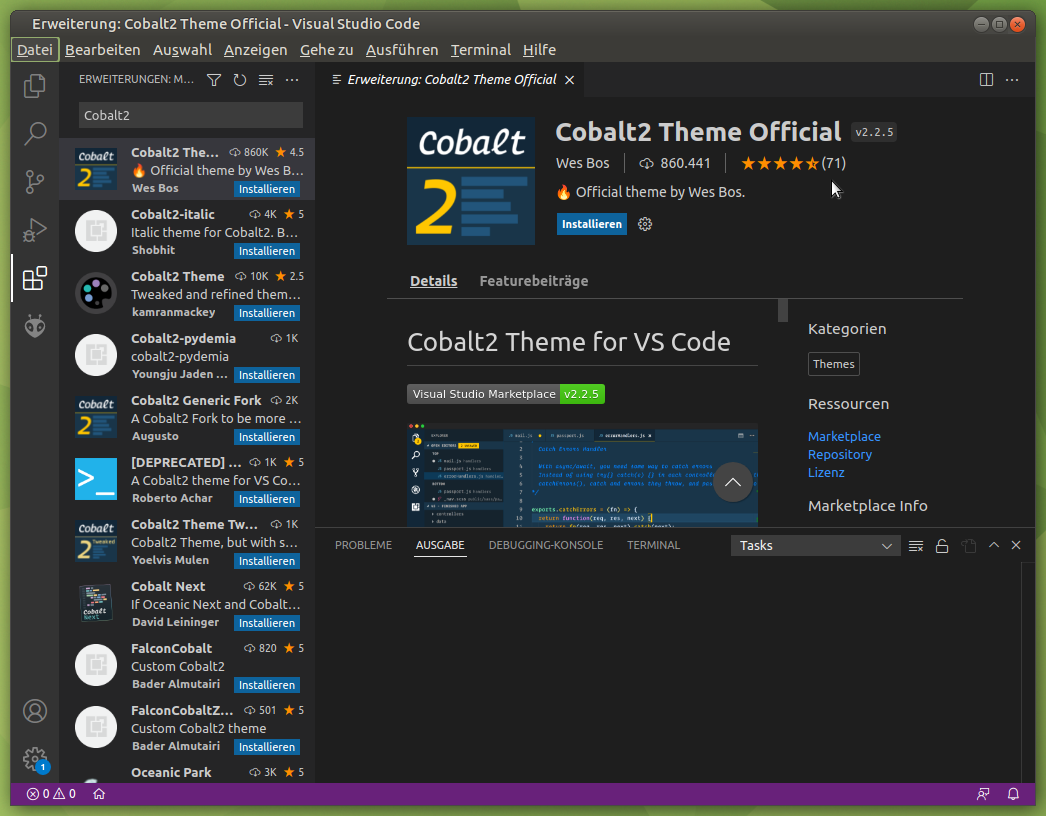1046x816 pixels.
Task: Open the Repository resource link
Action: (x=840, y=454)
